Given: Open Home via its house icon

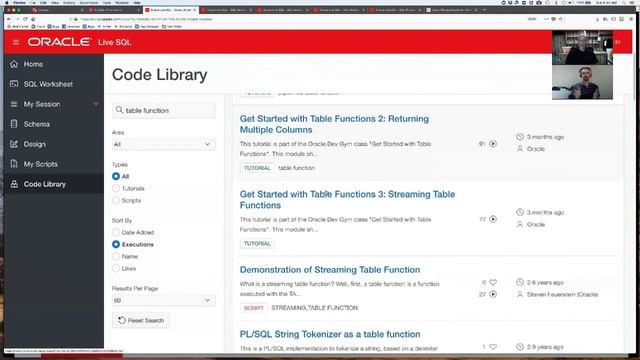Looking at the screenshot, I should point(14,64).
